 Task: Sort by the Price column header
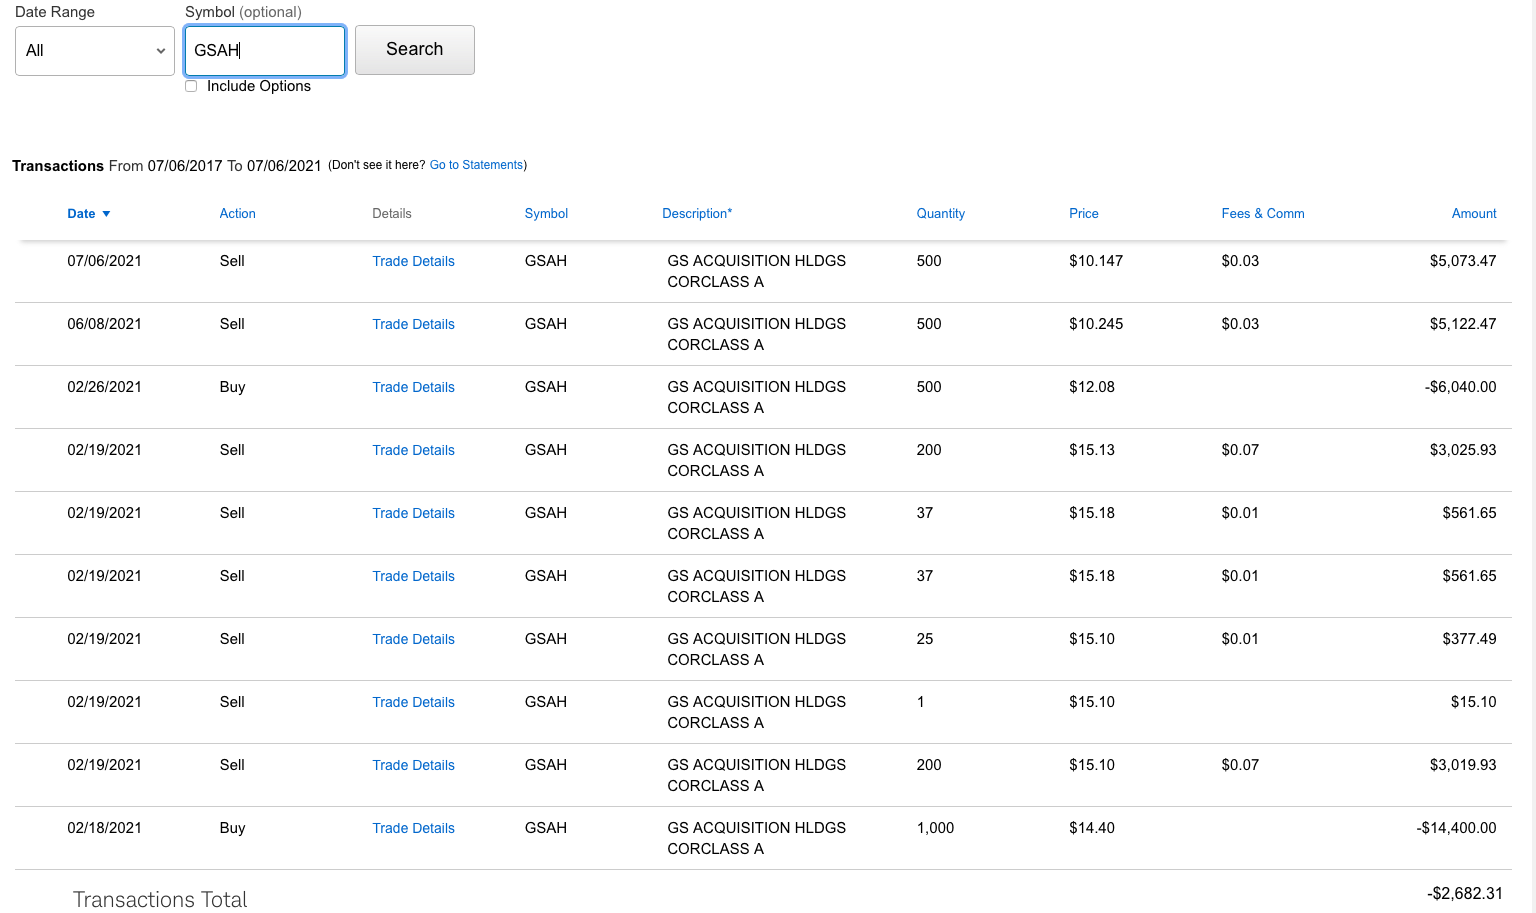point(1083,214)
